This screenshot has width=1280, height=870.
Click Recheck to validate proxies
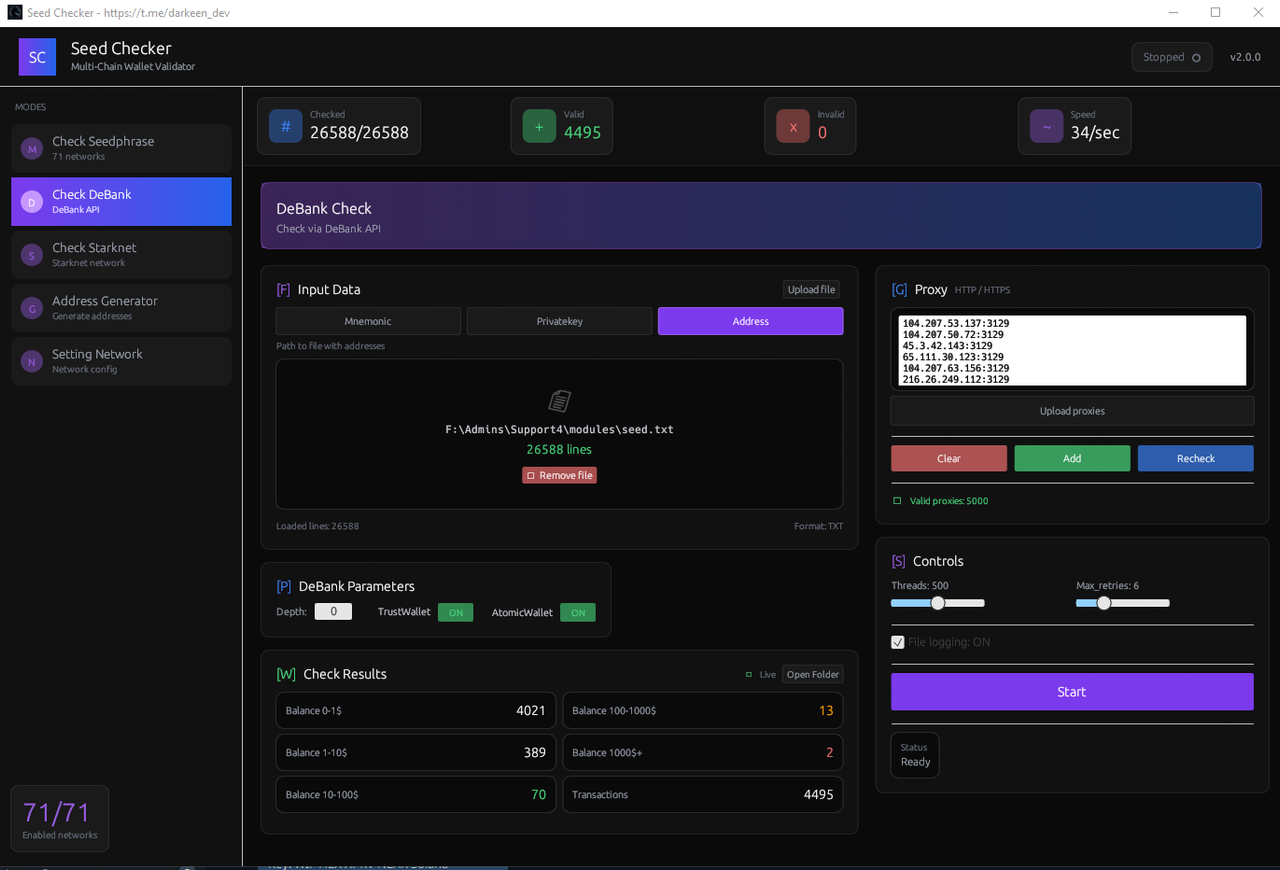click(x=1195, y=458)
